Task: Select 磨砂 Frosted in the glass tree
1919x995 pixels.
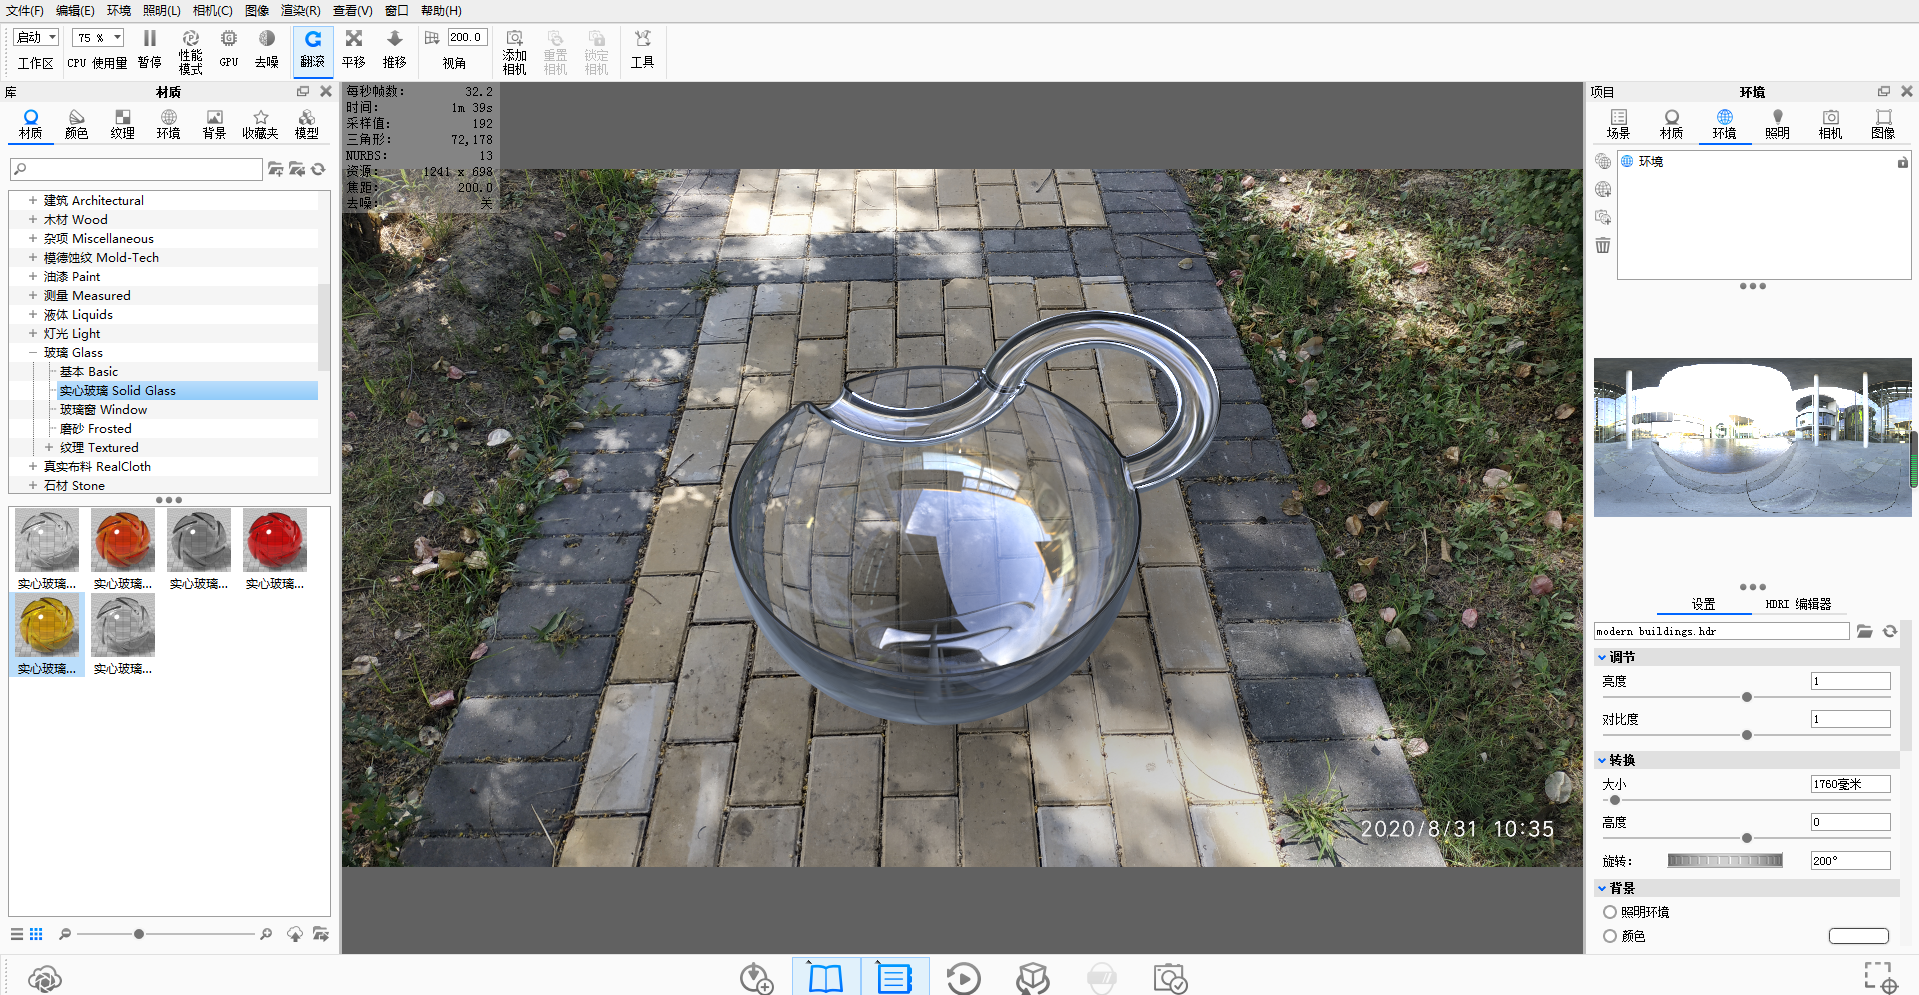Action: click(x=95, y=429)
